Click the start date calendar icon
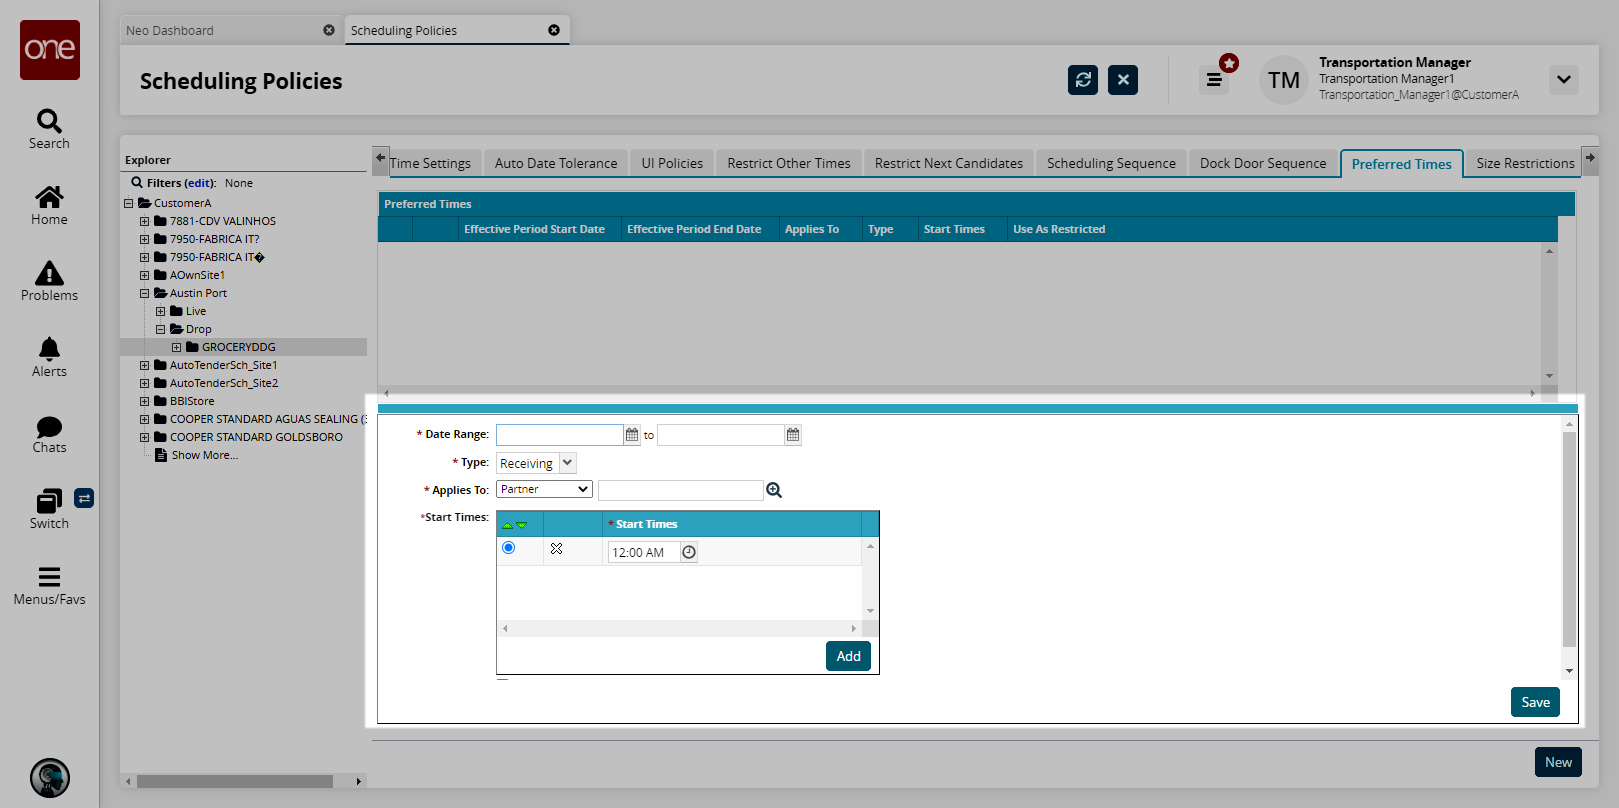This screenshot has width=1619, height=808. (x=632, y=435)
